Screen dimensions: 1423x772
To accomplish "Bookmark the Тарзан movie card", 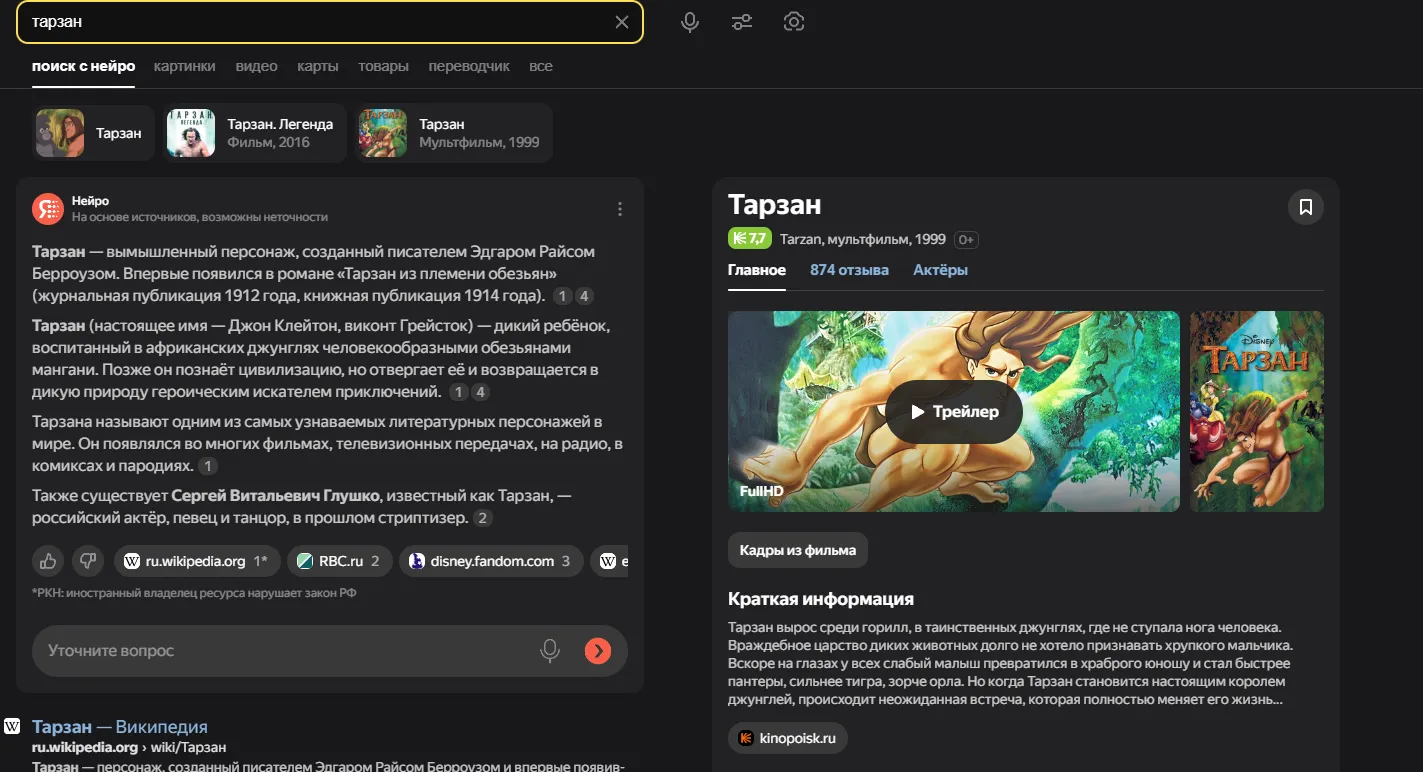I will [x=1305, y=207].
